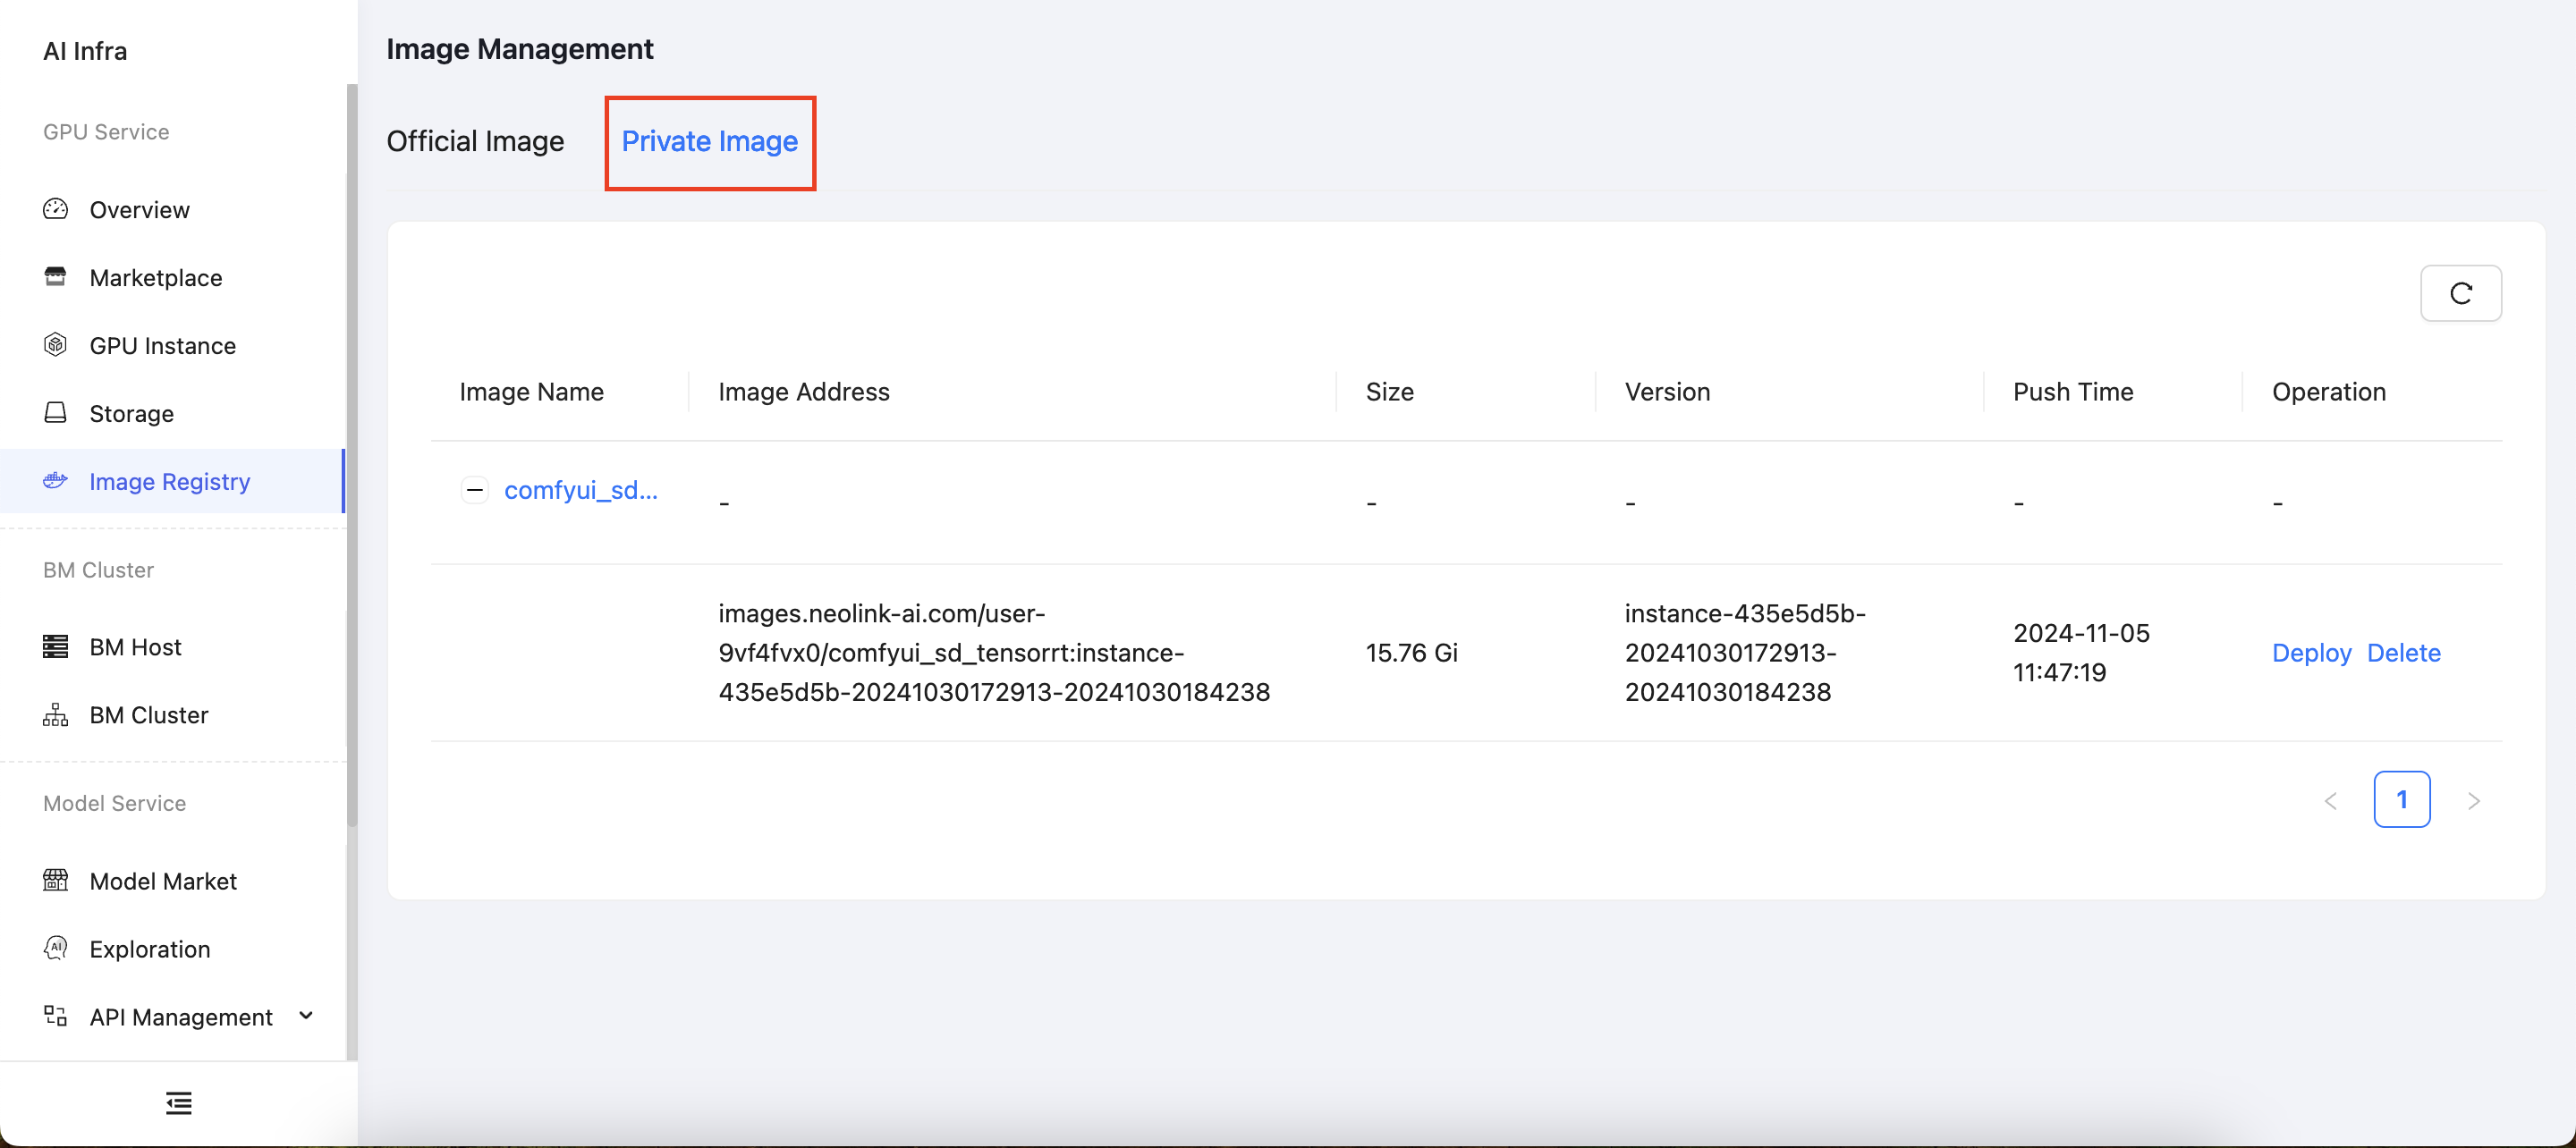Switch to the Official Image tab
Image resolution: width=2576 pixels, height=1148 pixels.
click(475, 141)
